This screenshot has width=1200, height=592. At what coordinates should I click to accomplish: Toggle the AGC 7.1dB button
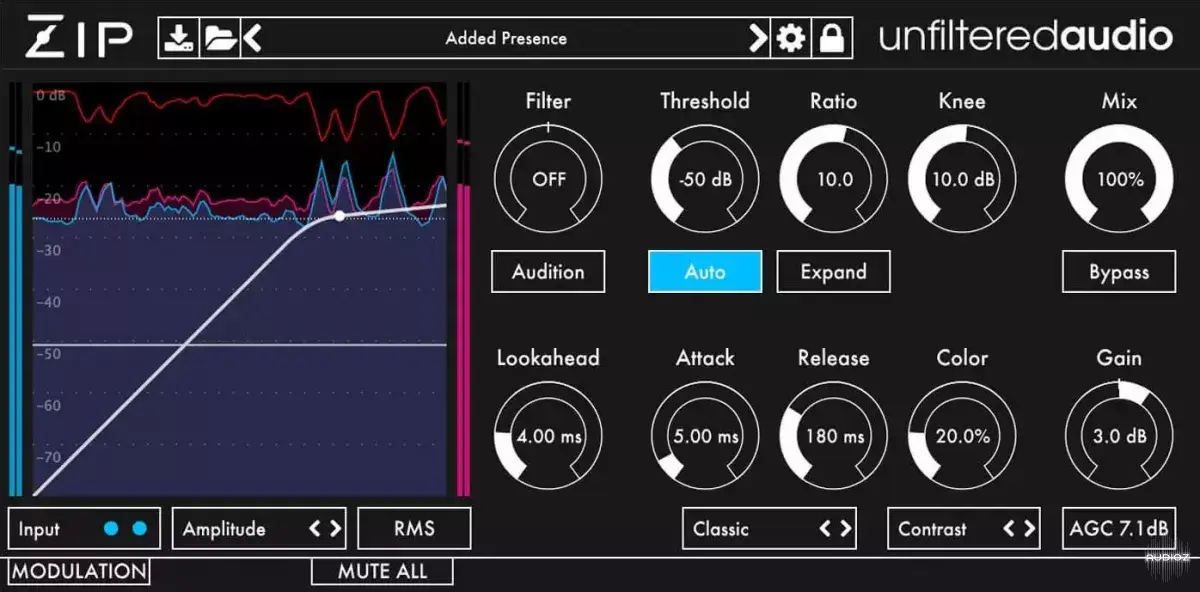point(1119,528)
